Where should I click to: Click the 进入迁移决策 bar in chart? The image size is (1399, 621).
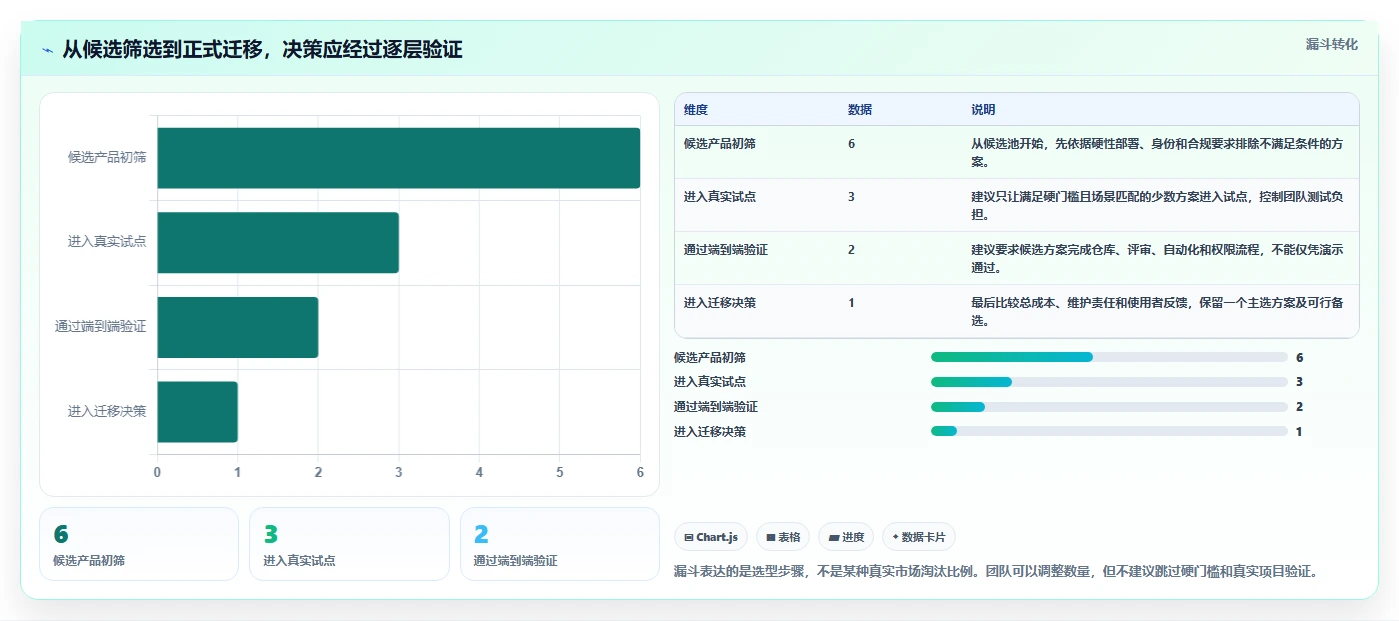tap(197, 411)
